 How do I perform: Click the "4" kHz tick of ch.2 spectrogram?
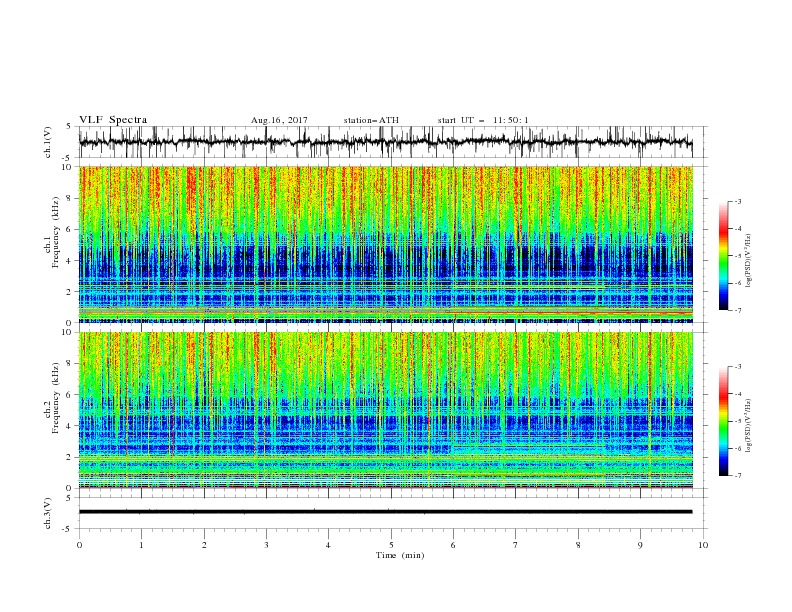click(x=70, y=426)
